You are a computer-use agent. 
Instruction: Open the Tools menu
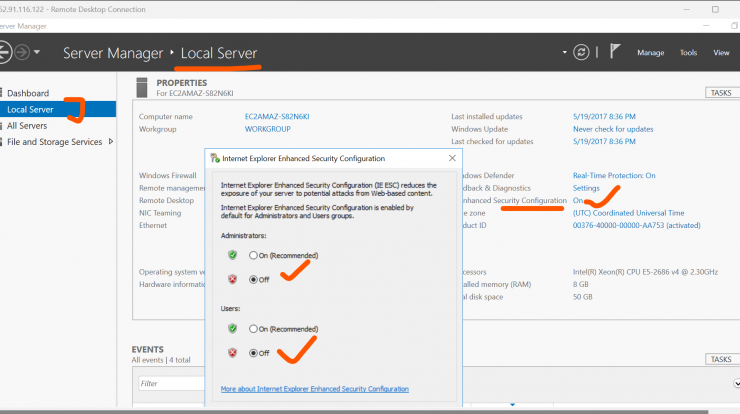click(x=688, y=53)
